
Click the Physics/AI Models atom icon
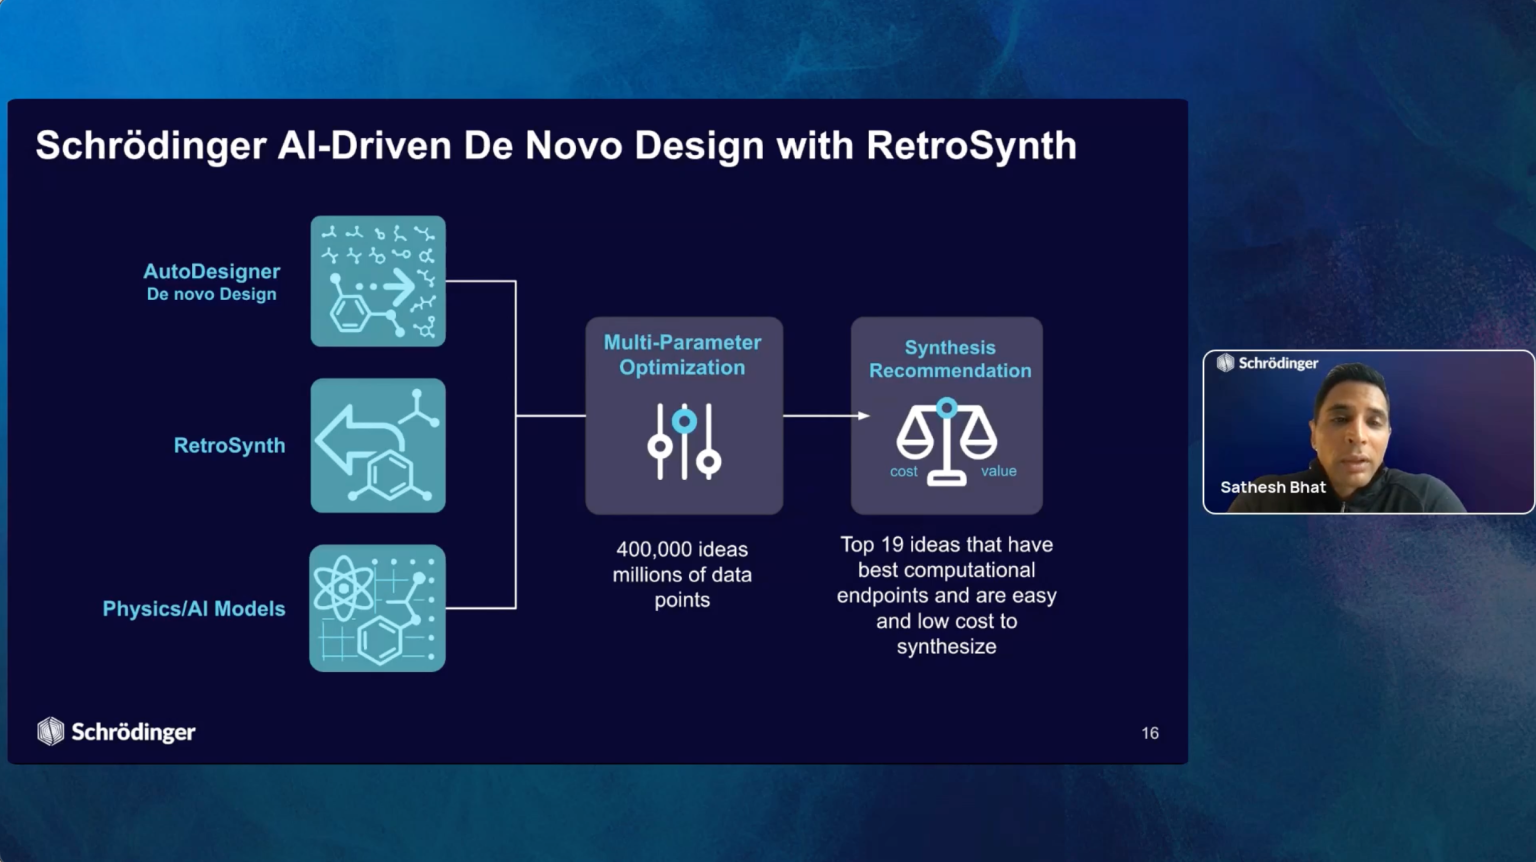[x=378, y=608]
